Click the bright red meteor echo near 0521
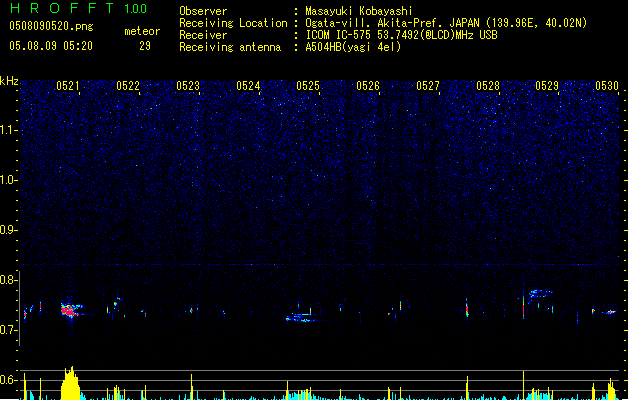 (x=71, y=311)
